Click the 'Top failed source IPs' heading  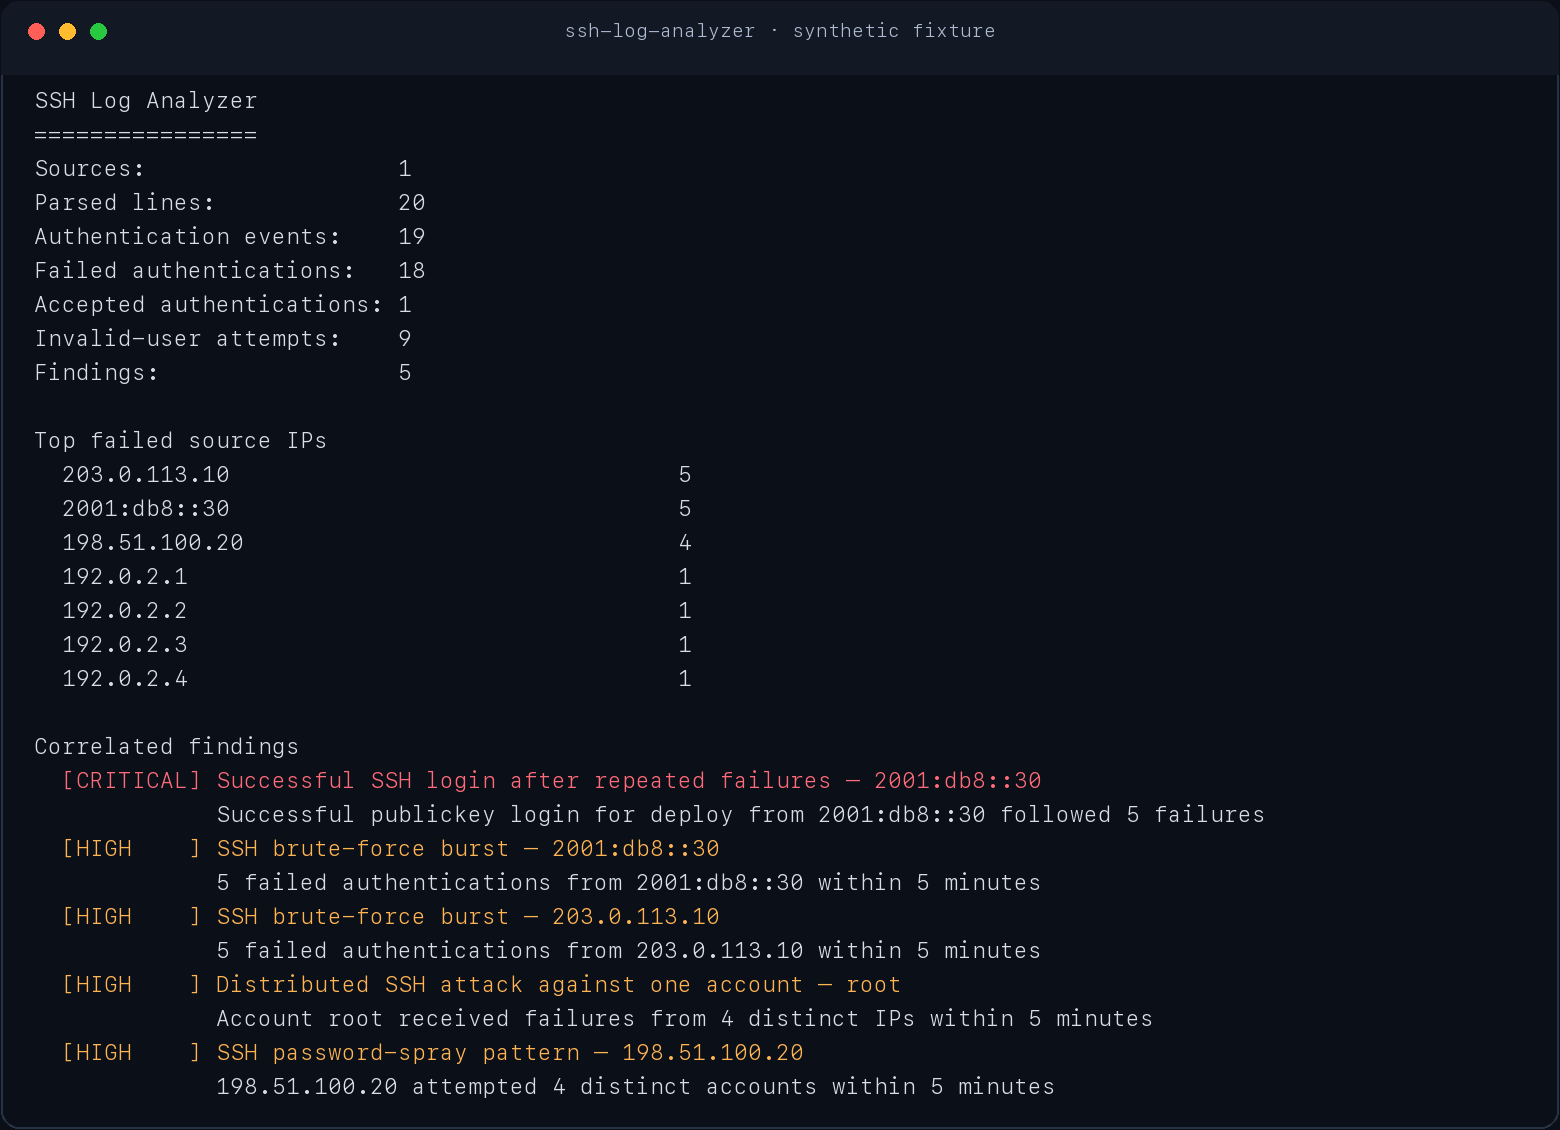(181, 441)
